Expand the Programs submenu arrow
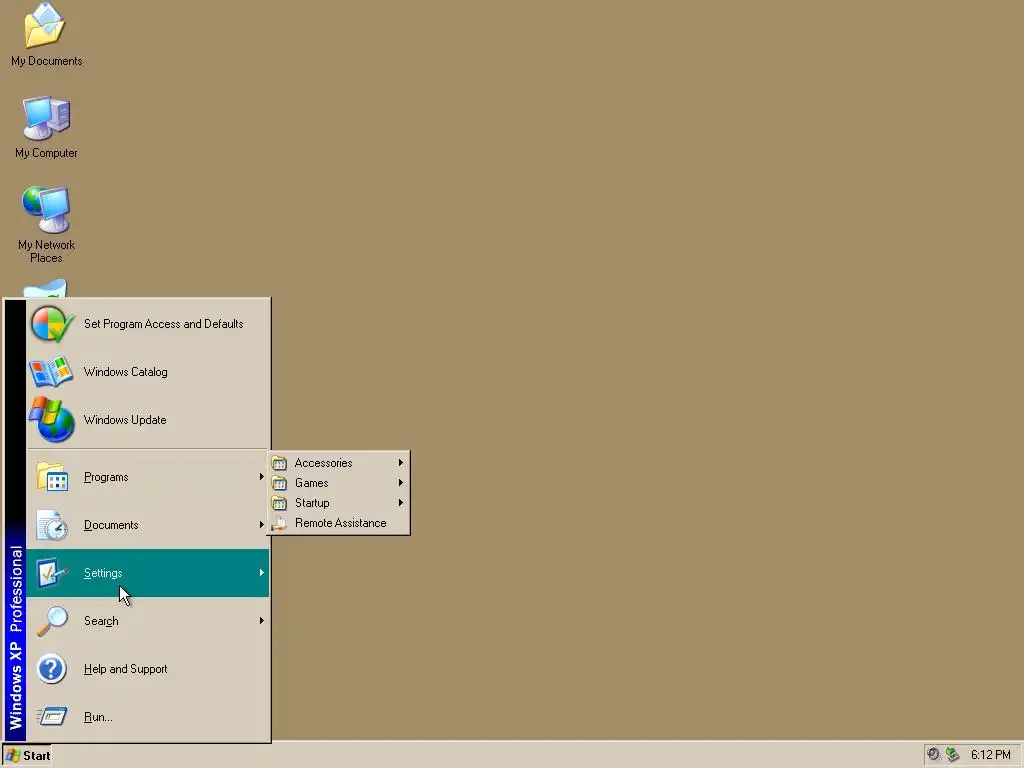 tap(261, 477)
